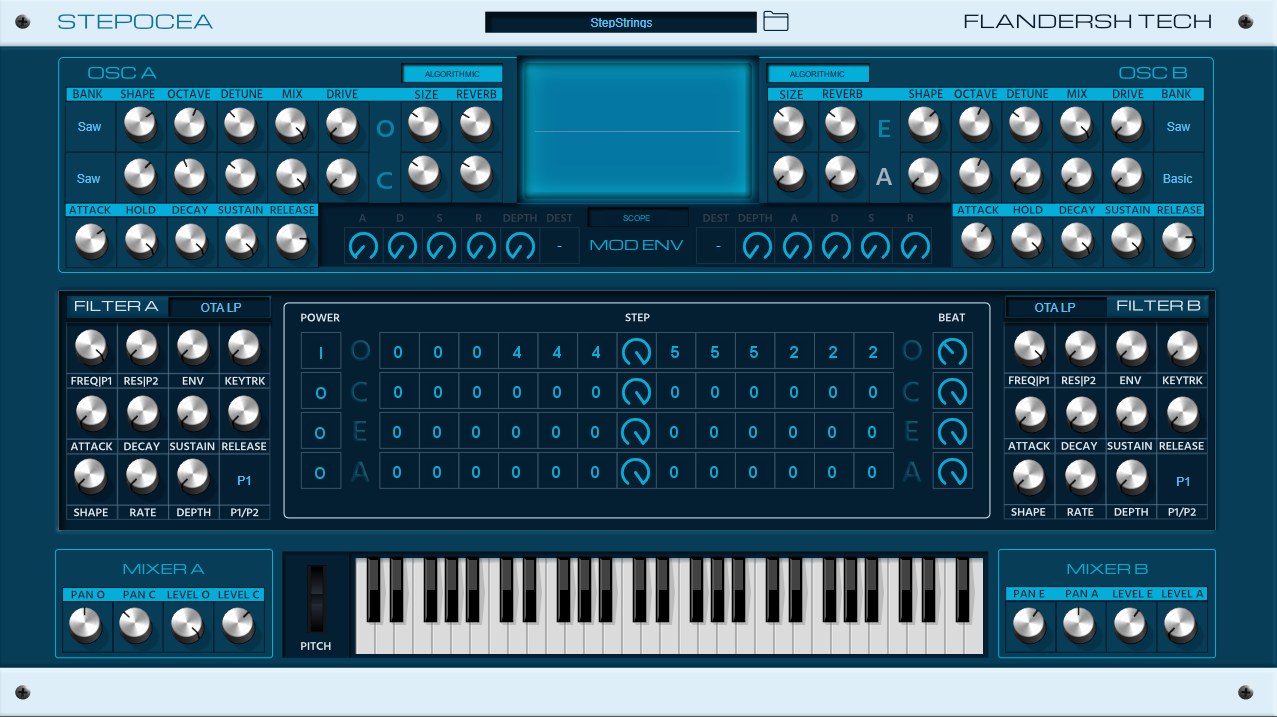Toggle the OSC A ALGORITHMIC reverb button
The height and width of the screenshot is (717, 1277).
(x=452, y=74)
